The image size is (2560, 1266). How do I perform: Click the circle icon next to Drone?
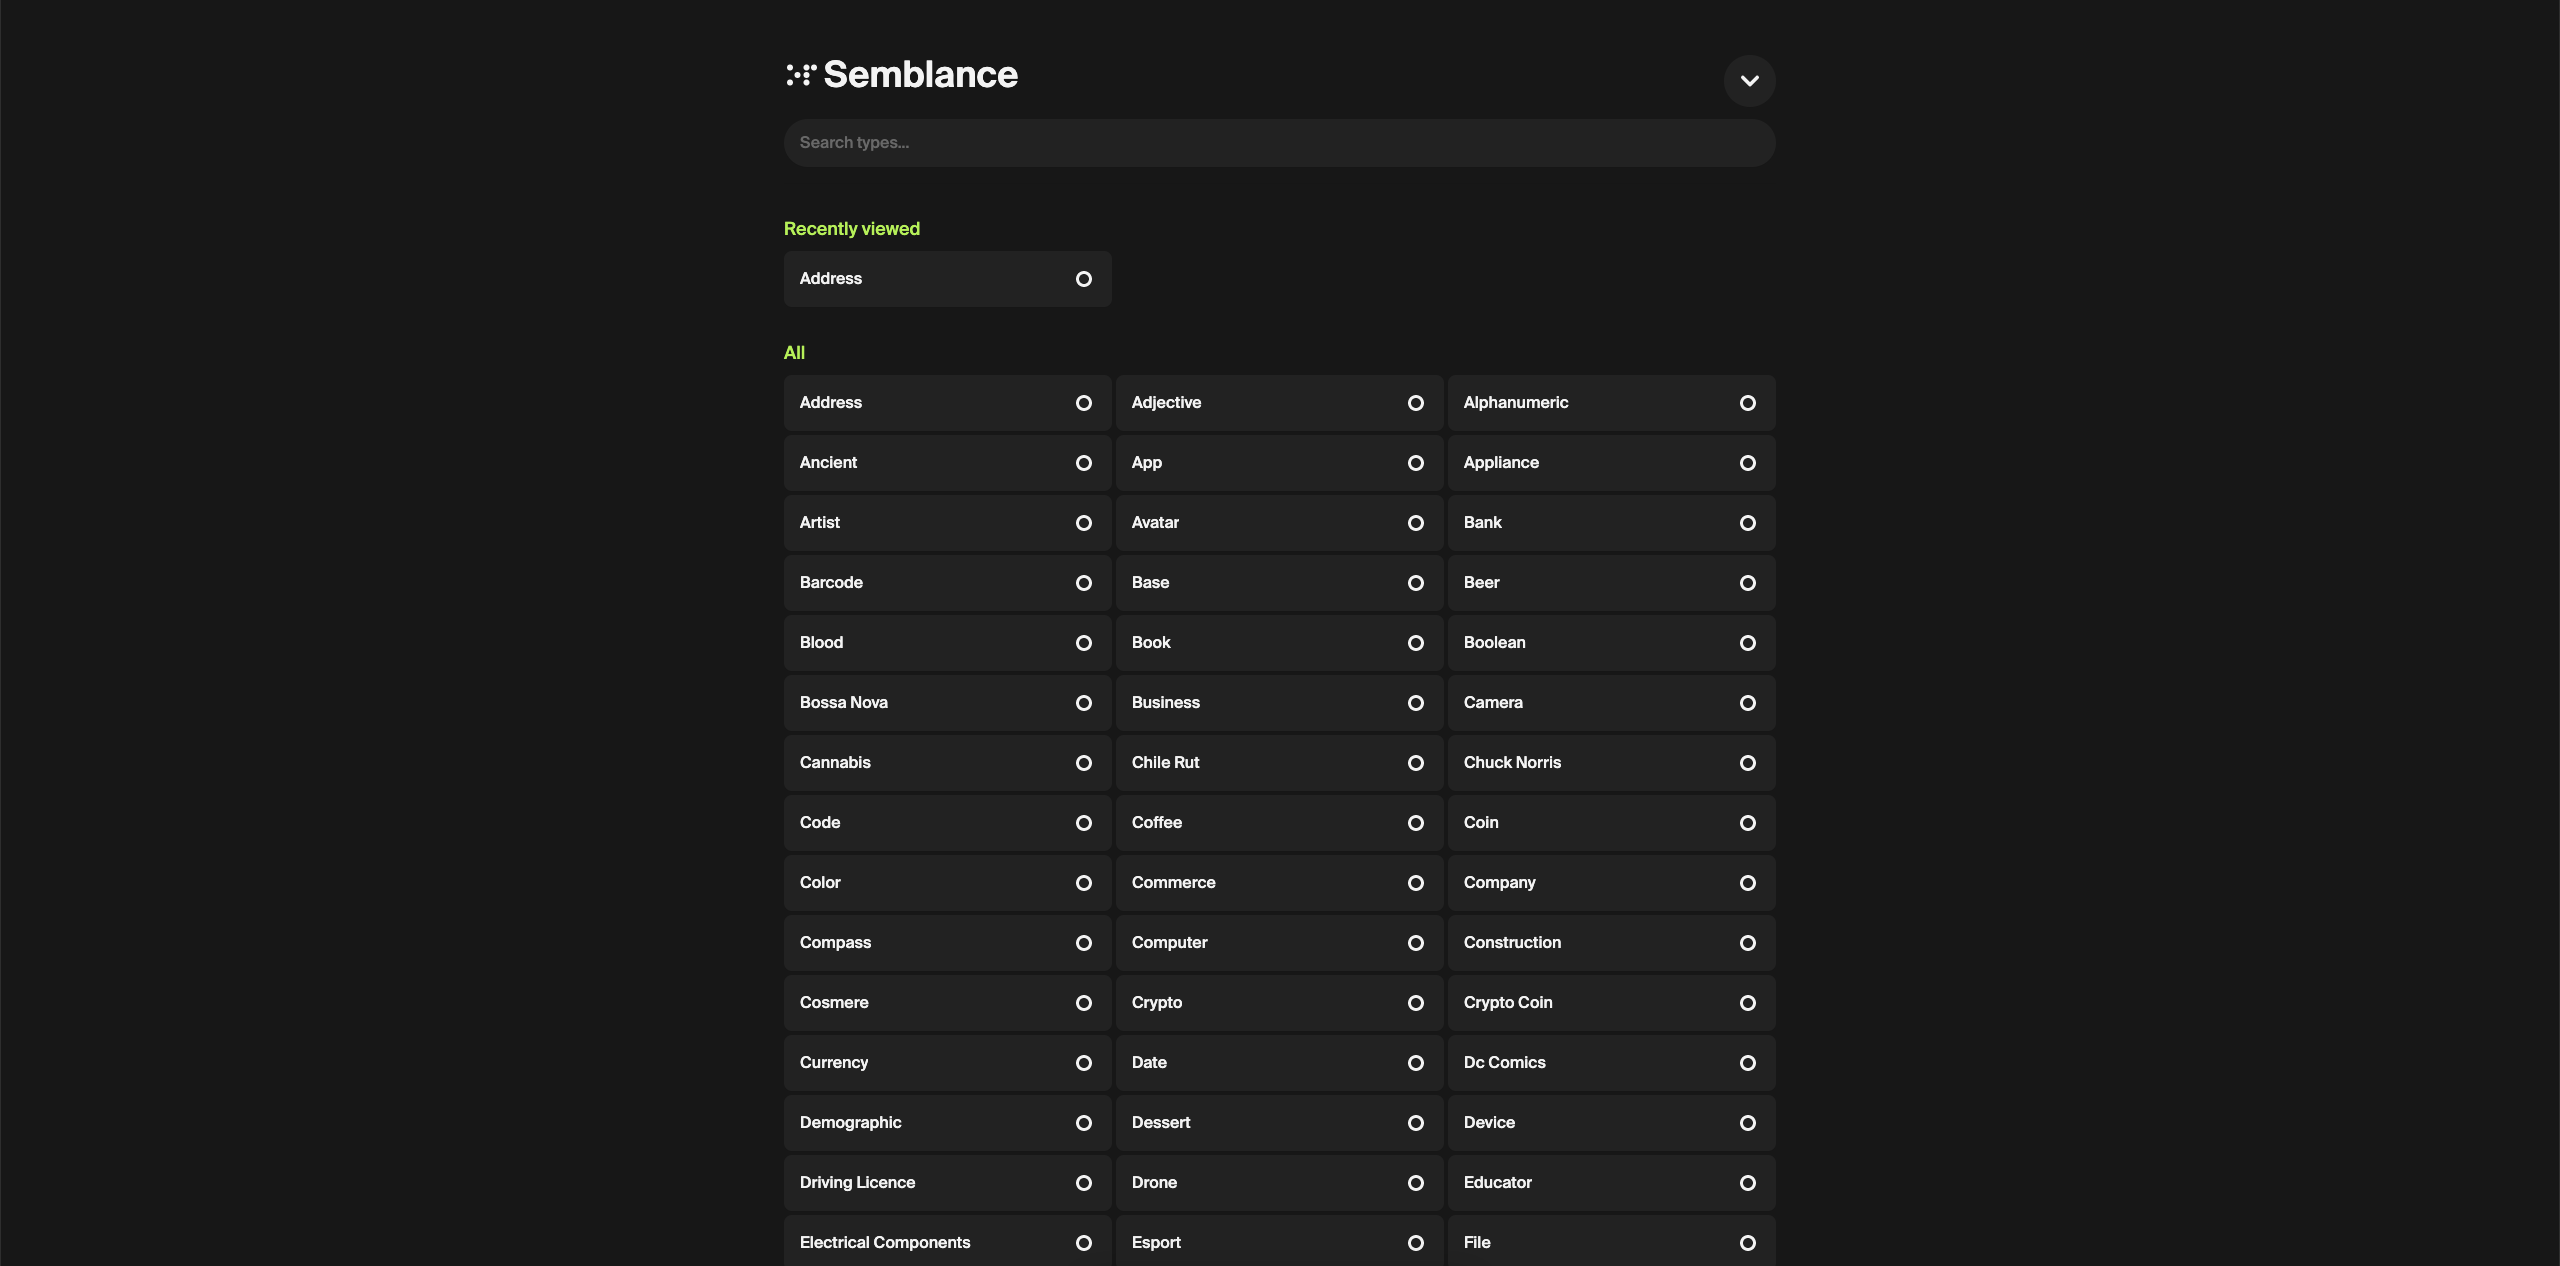[1416, 1183]
